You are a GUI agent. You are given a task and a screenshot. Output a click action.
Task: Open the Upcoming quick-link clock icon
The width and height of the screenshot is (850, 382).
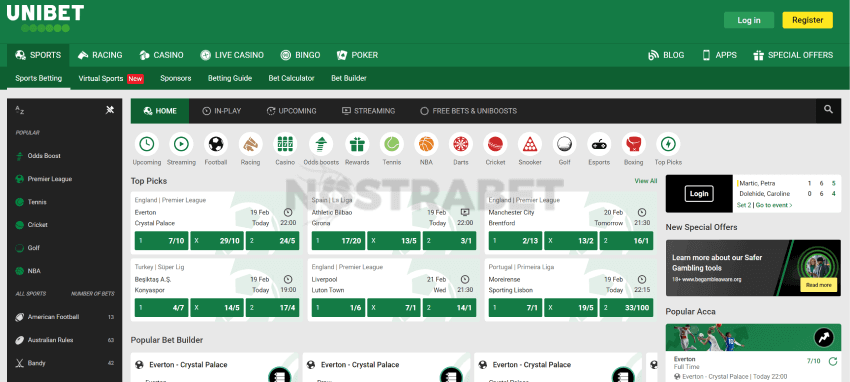coord(146,144)
